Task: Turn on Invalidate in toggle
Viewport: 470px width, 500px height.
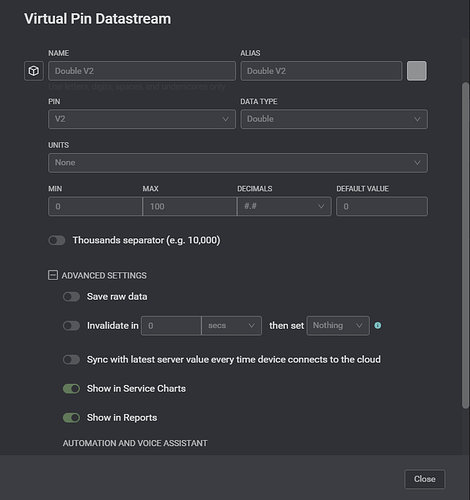Action: tap(71, 326)
